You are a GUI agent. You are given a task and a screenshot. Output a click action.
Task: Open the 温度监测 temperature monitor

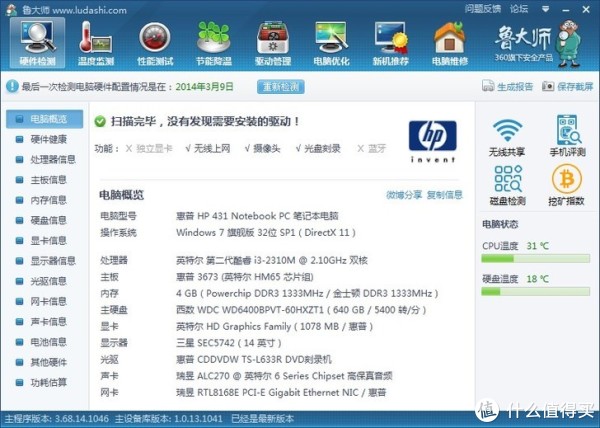(x=96, y=43)
